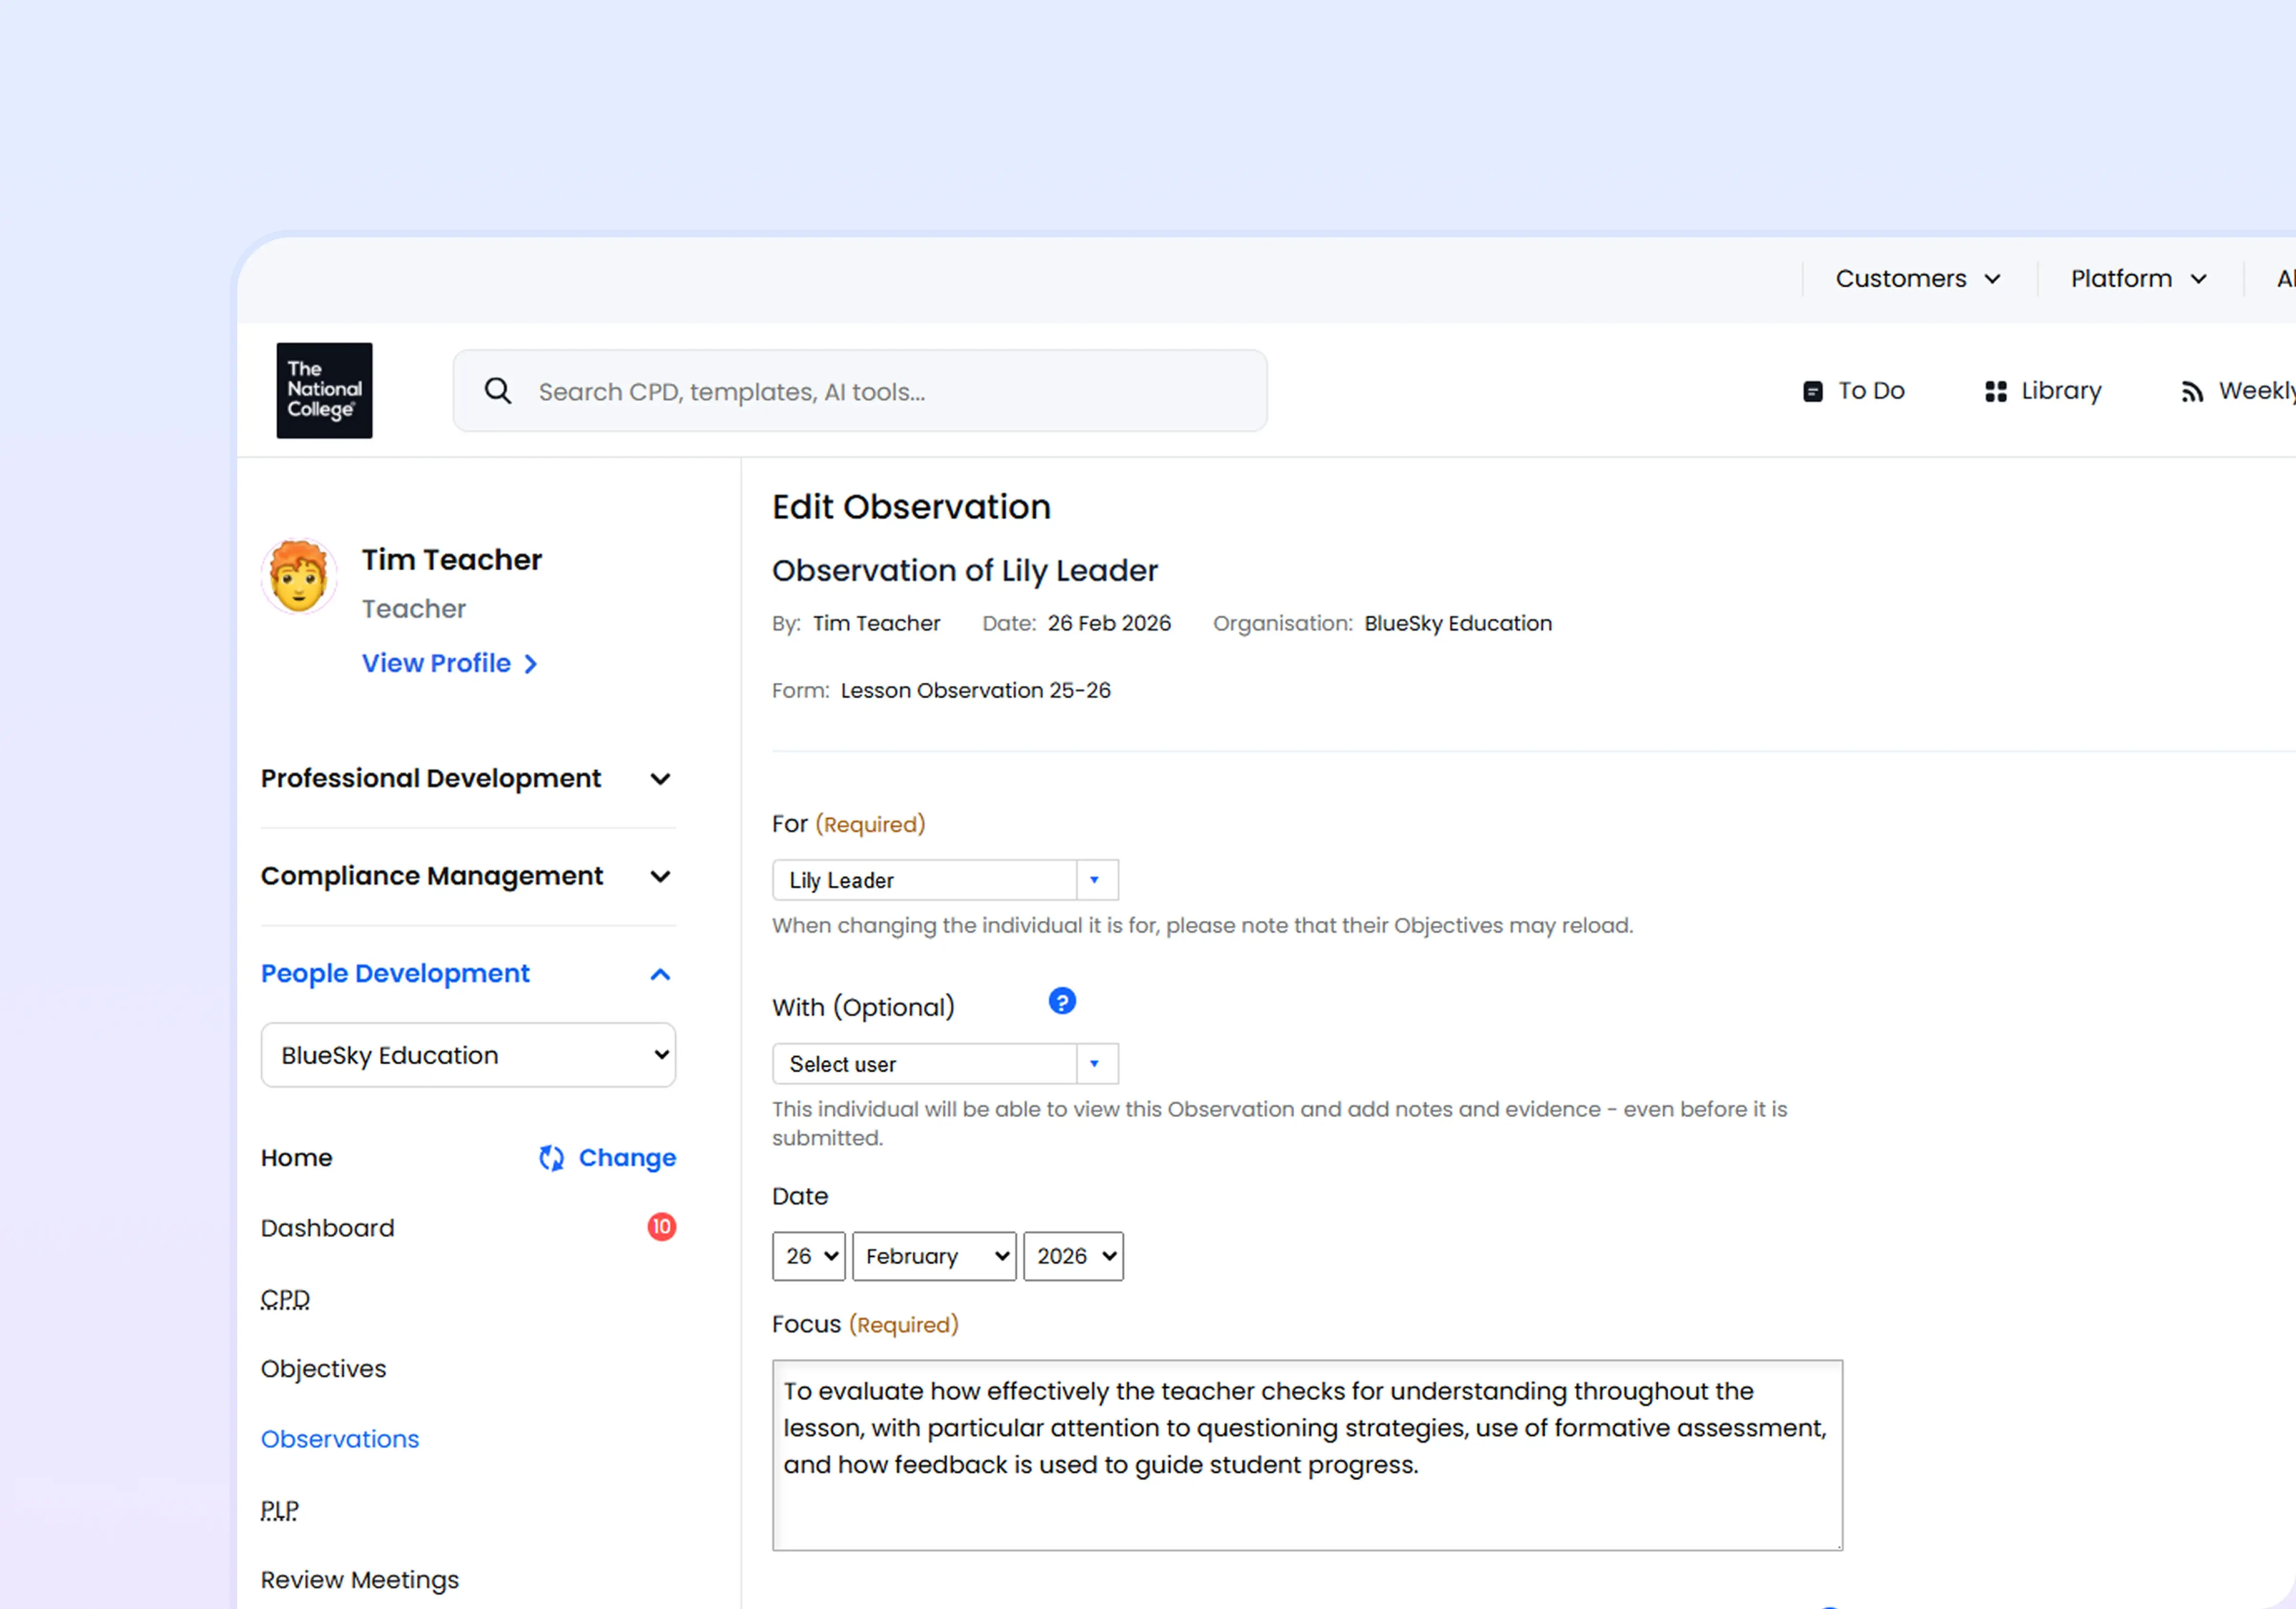Expand the Professional Development section
Screen dimensions: 2296x1609
pyautogui.click(x=660, y=779)
